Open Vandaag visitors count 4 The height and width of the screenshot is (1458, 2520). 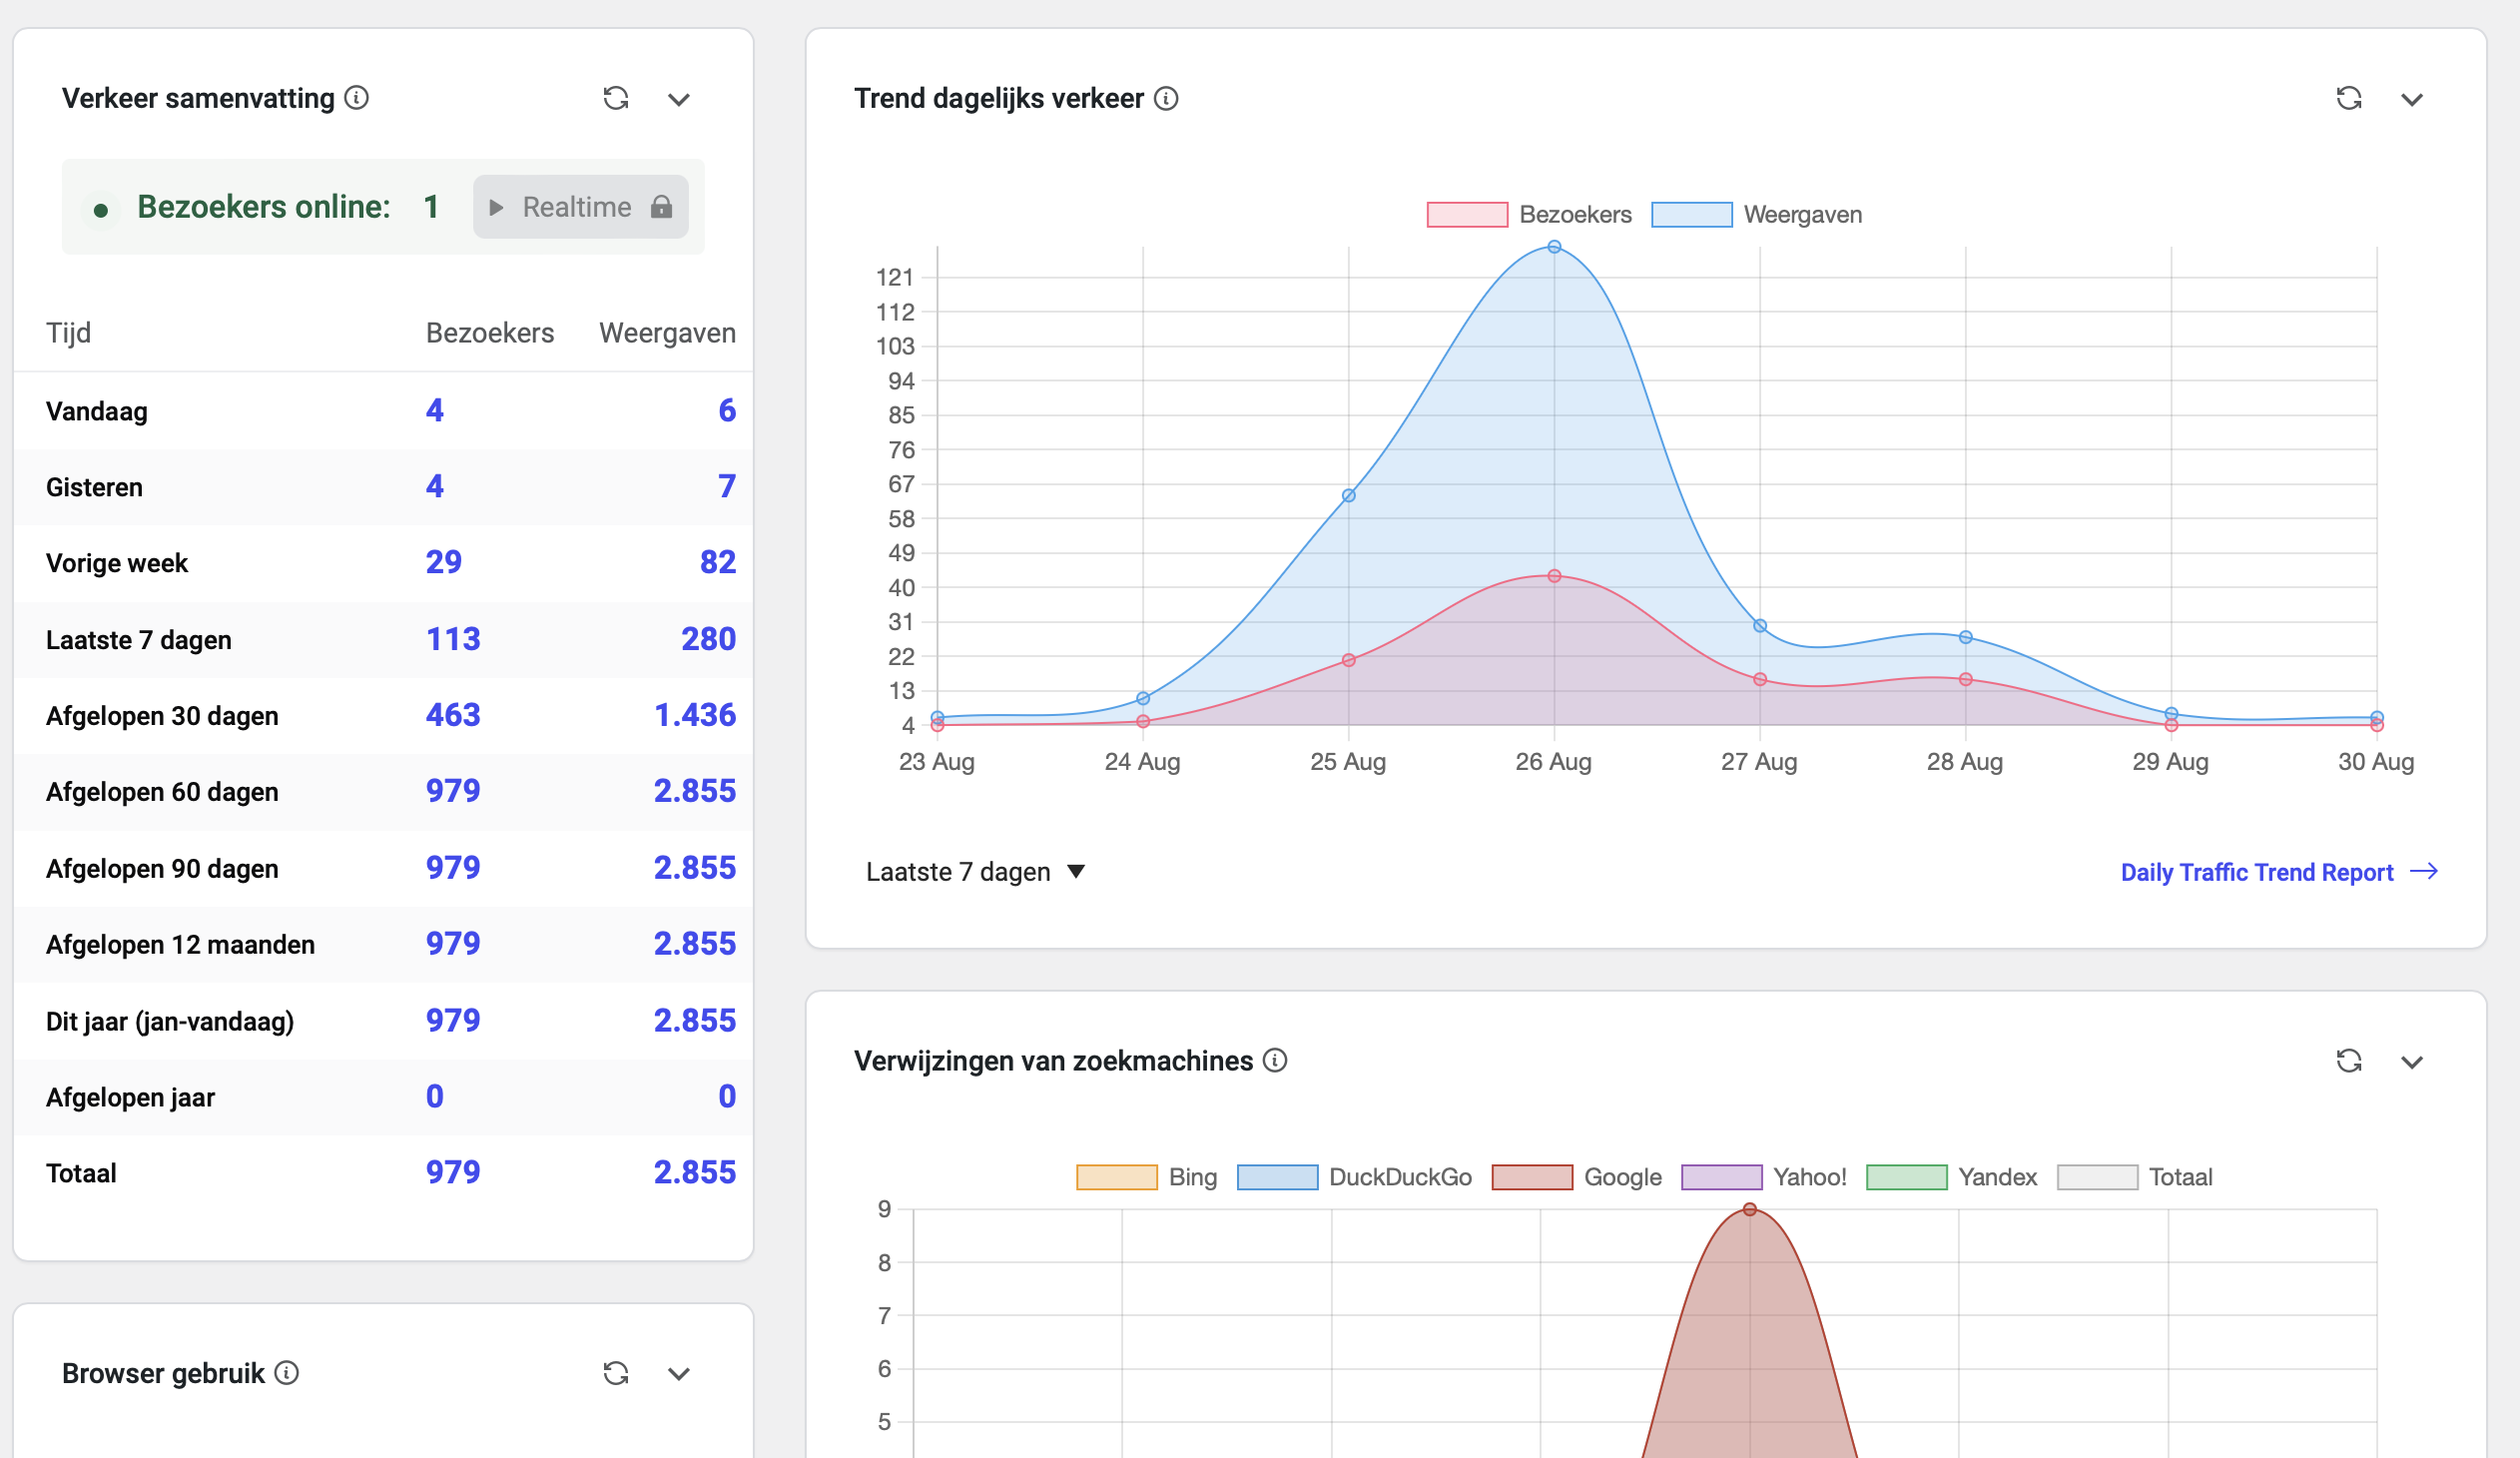coord(435,410)
